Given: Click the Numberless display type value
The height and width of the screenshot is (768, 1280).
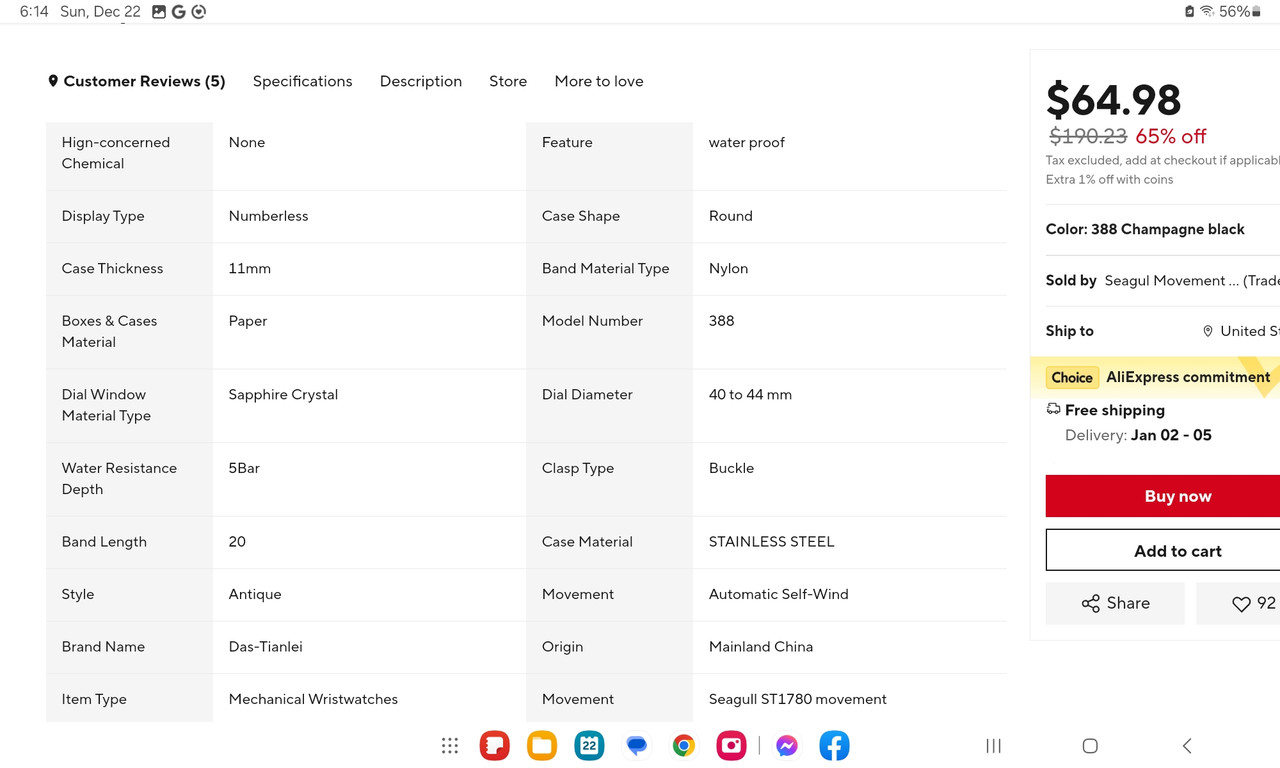Looking at the screenshot, I should (x=268, y=216).
